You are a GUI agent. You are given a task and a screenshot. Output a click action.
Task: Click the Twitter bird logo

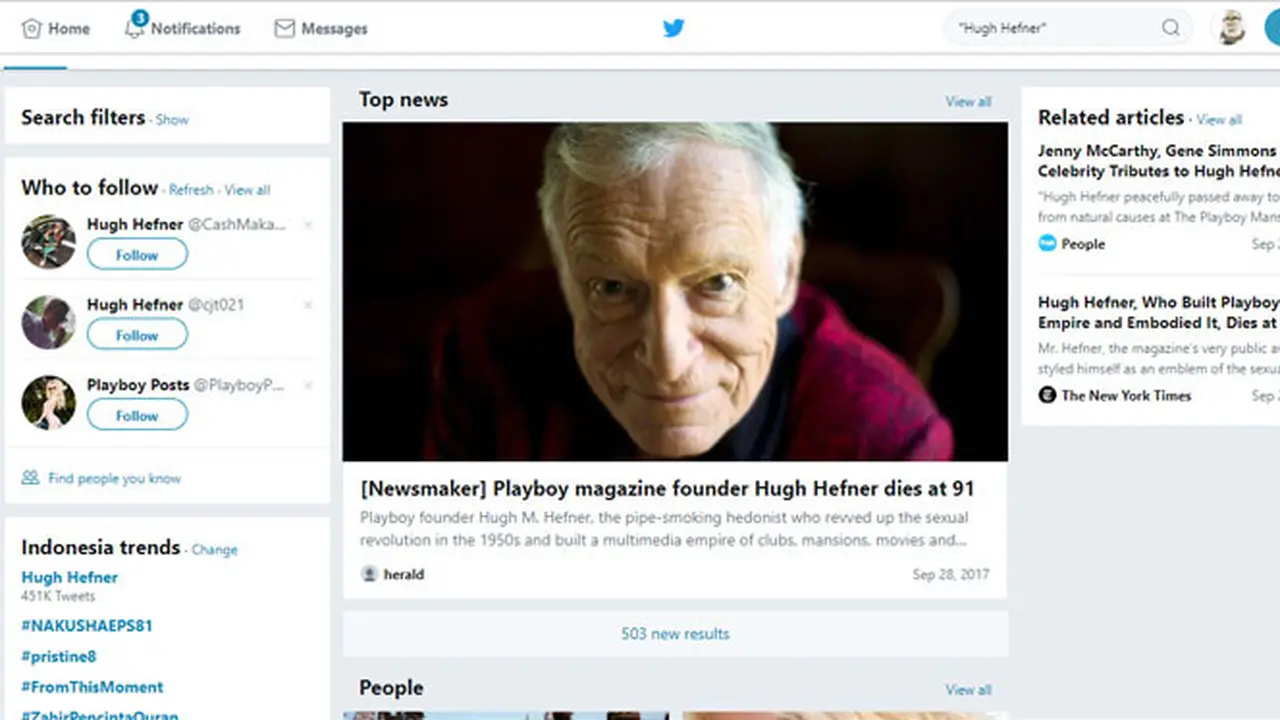(x=674, y=28)
